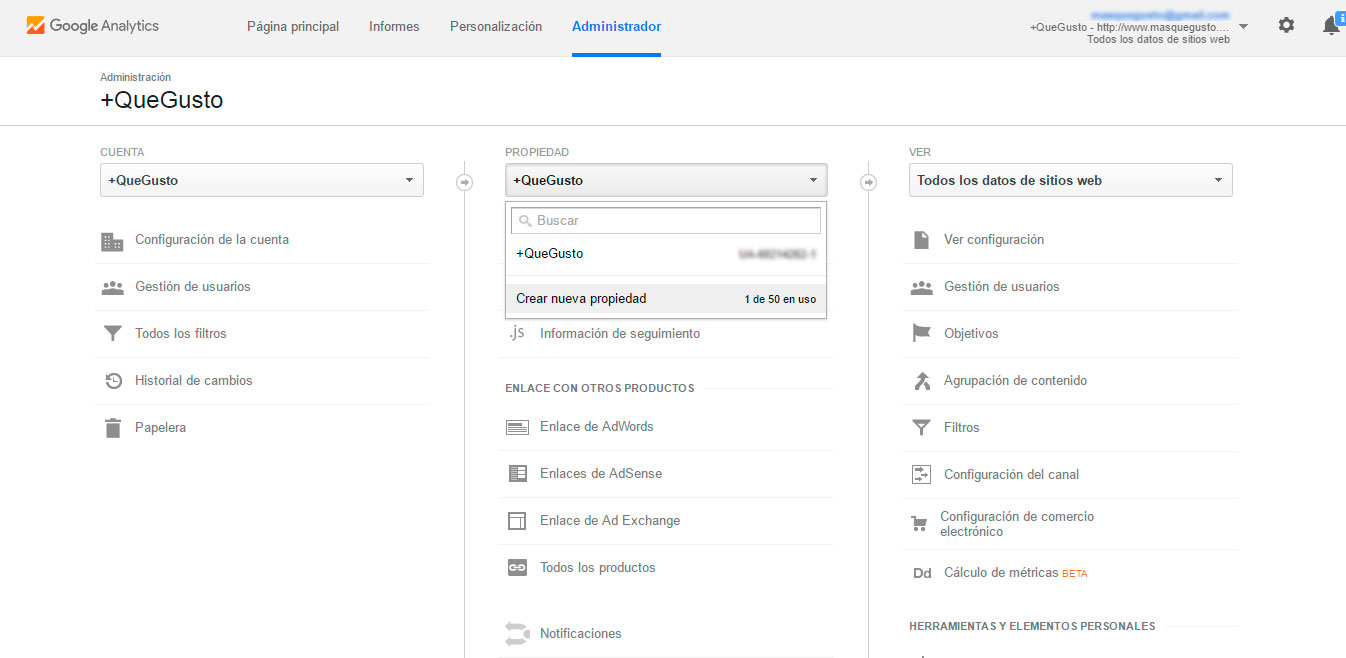Click the arrow between Propiedad and Ver
Screen dimensions: 1346x658
(868, 182)
